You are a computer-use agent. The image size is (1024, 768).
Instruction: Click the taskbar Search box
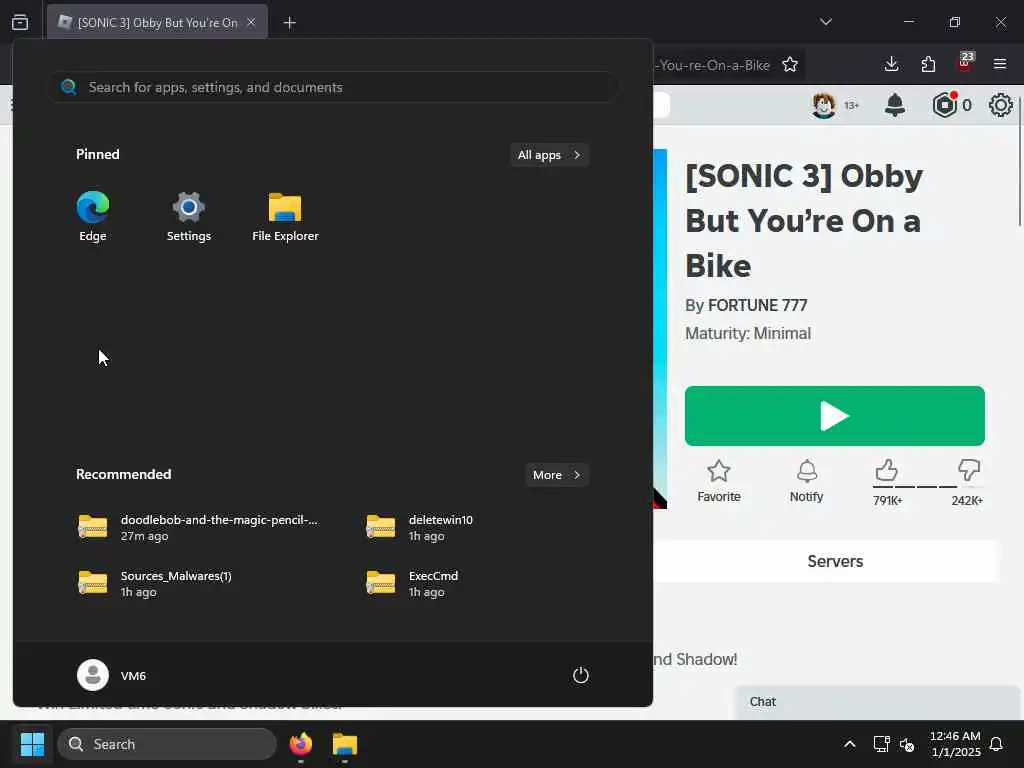(167, 744)
